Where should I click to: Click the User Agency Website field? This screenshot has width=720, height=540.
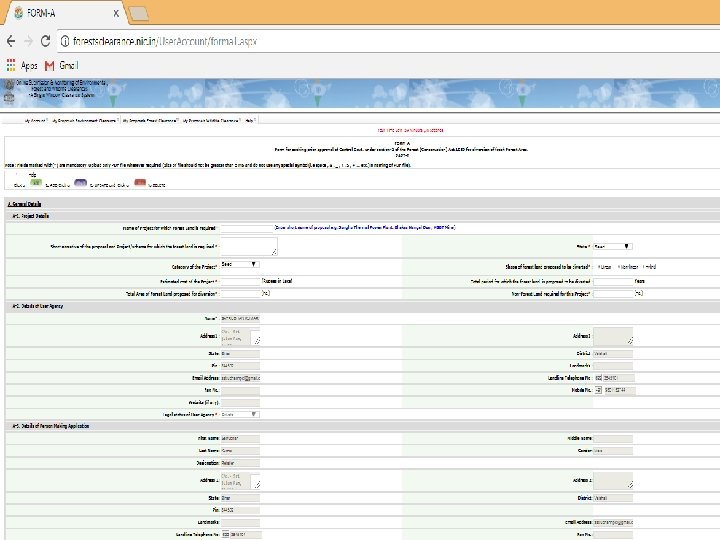[x=240, y=403]
